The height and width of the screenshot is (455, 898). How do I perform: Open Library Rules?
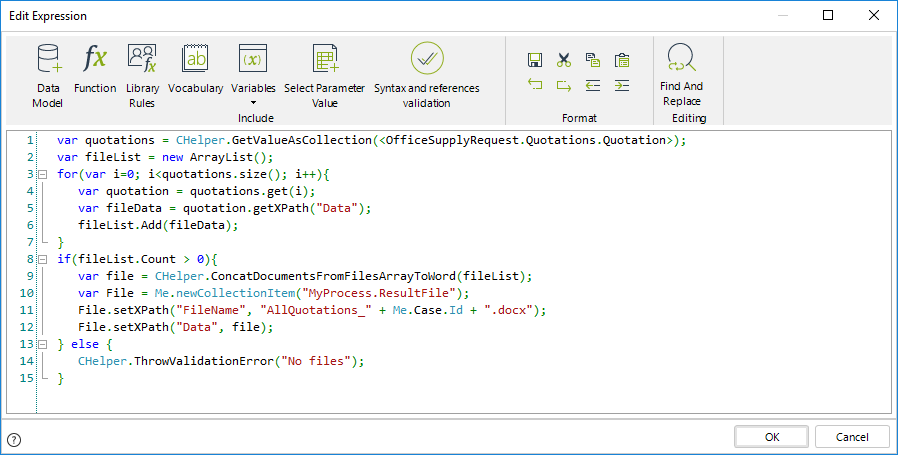coord(142,76)
